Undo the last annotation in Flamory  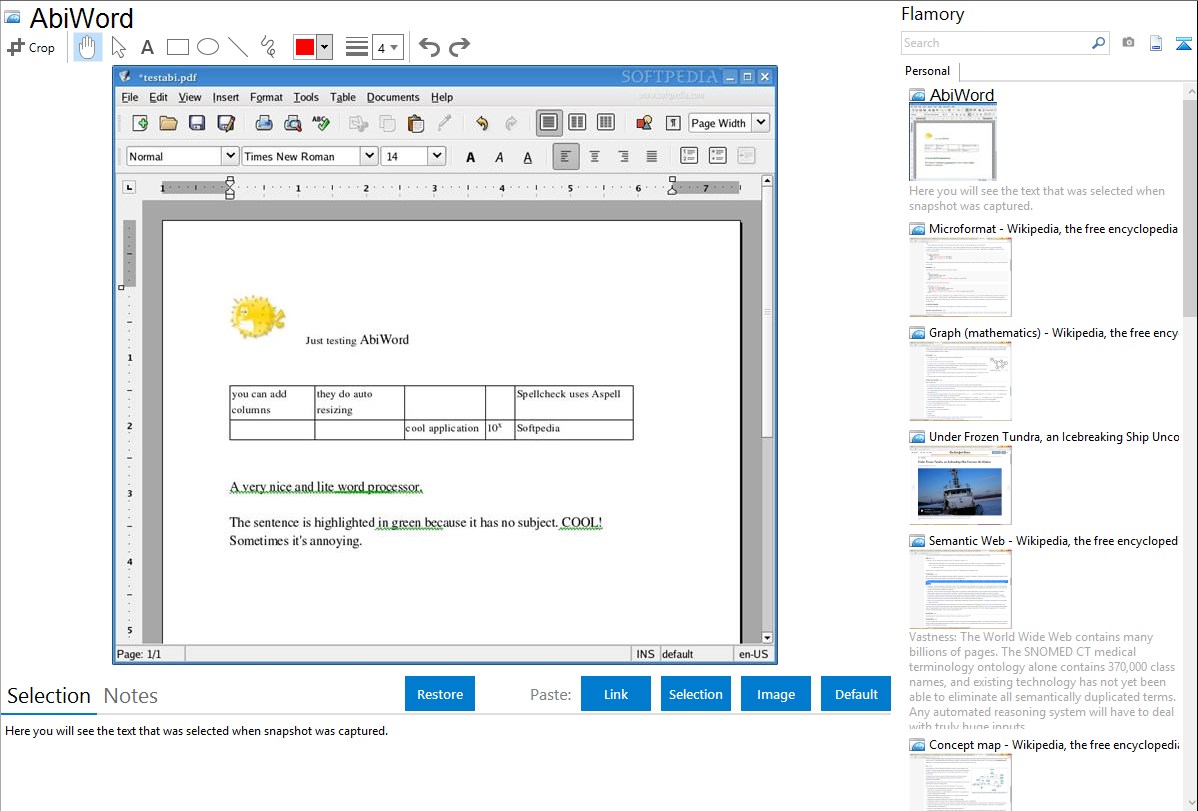pyautogui.click(x=429, y=47)
